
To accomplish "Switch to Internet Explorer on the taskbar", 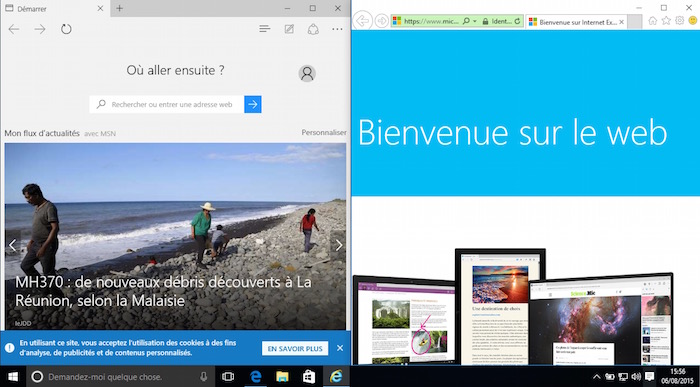I will [336, 377].
